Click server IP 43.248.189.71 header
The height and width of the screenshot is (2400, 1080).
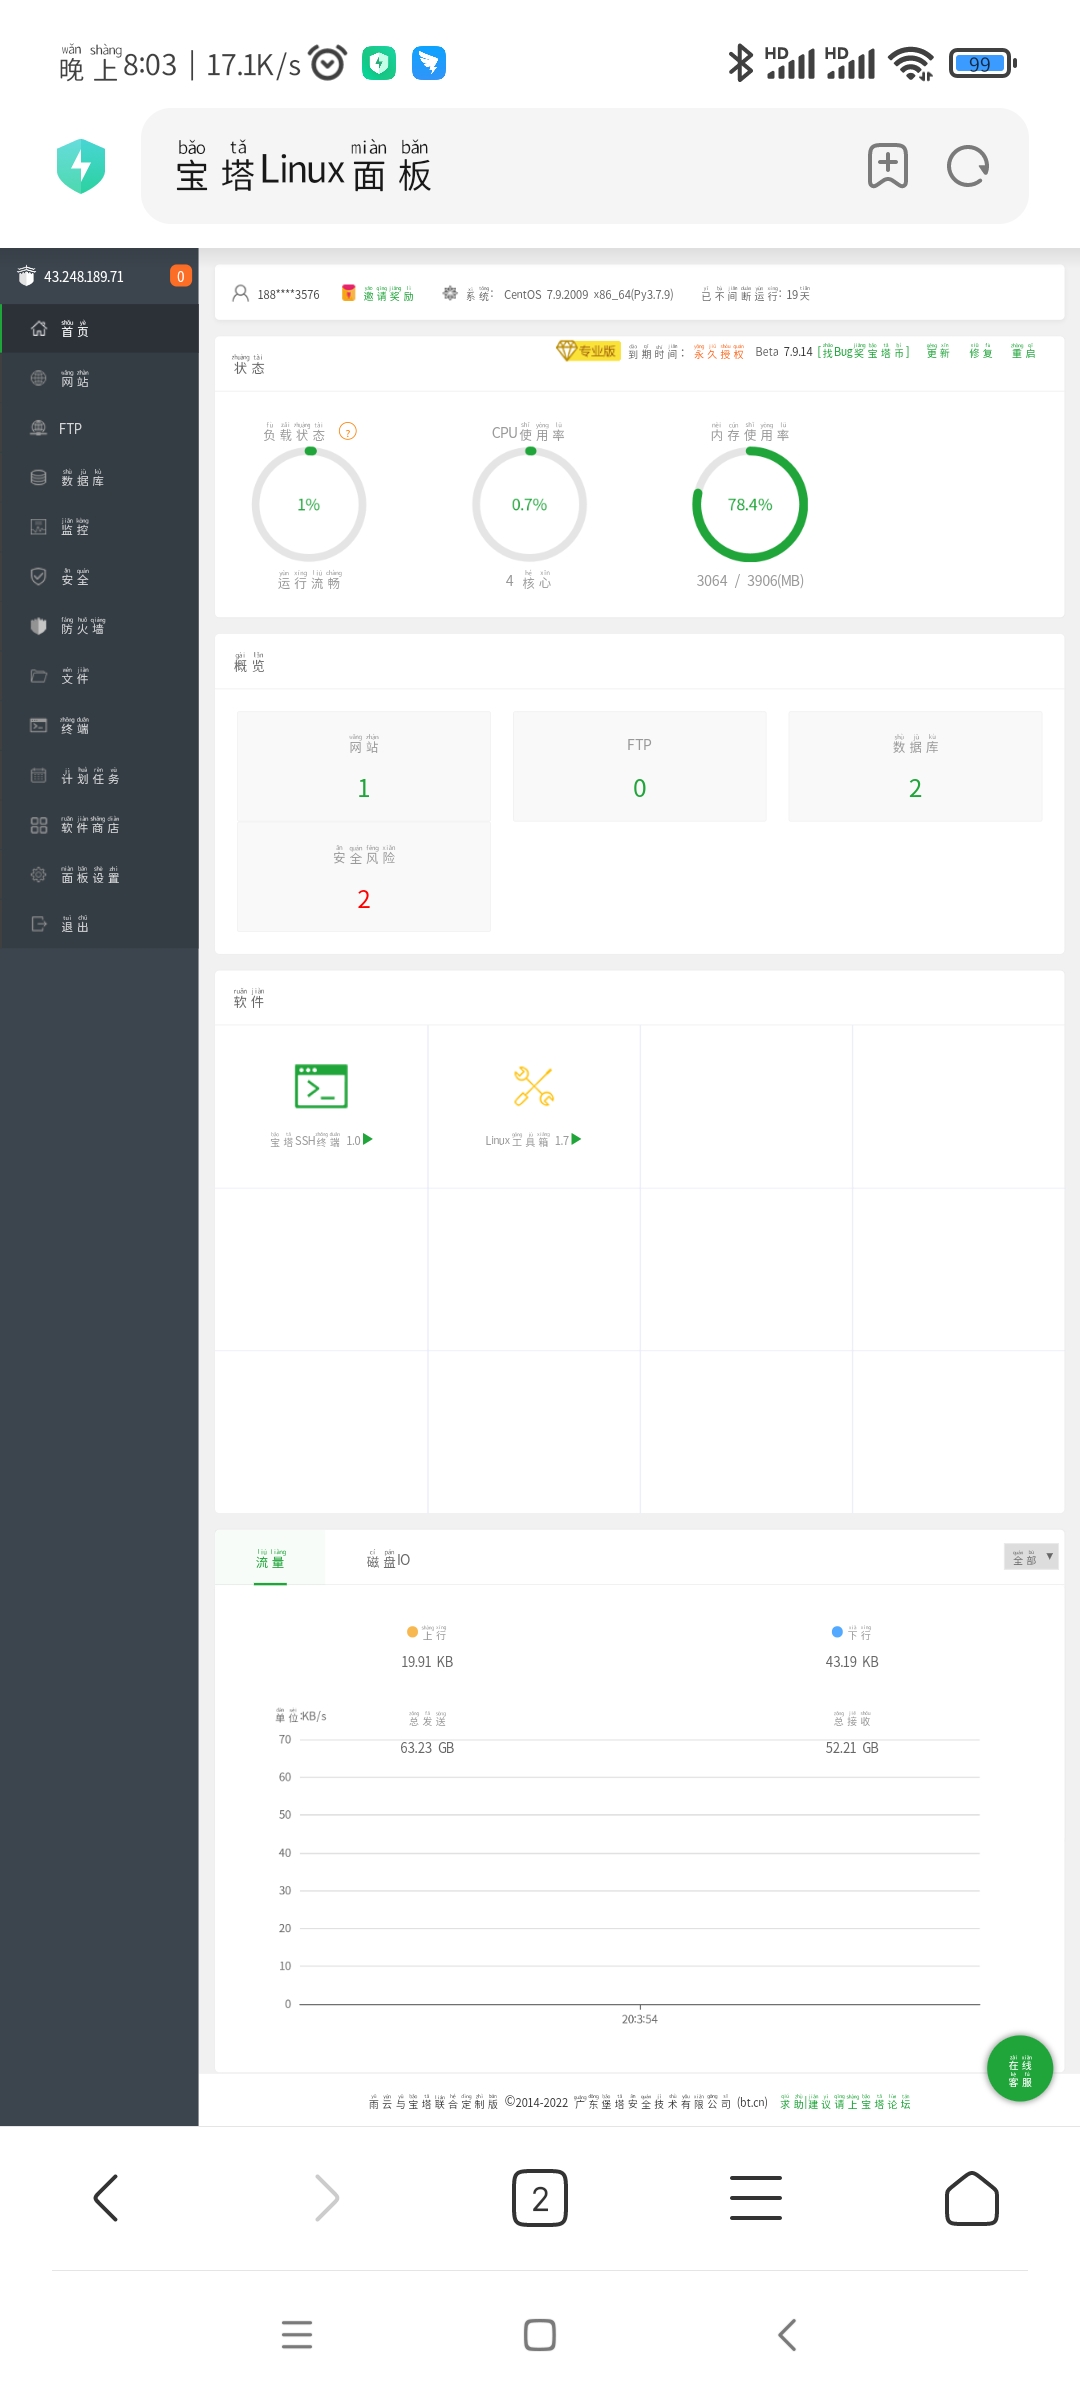click(84, 276)
